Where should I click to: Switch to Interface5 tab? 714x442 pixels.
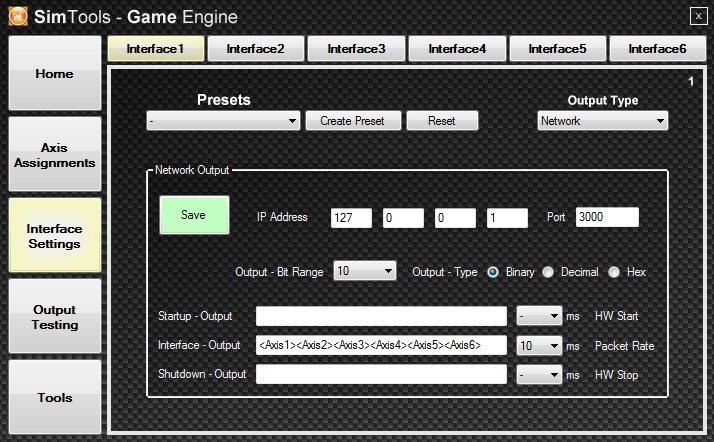(x=558, y=49)
